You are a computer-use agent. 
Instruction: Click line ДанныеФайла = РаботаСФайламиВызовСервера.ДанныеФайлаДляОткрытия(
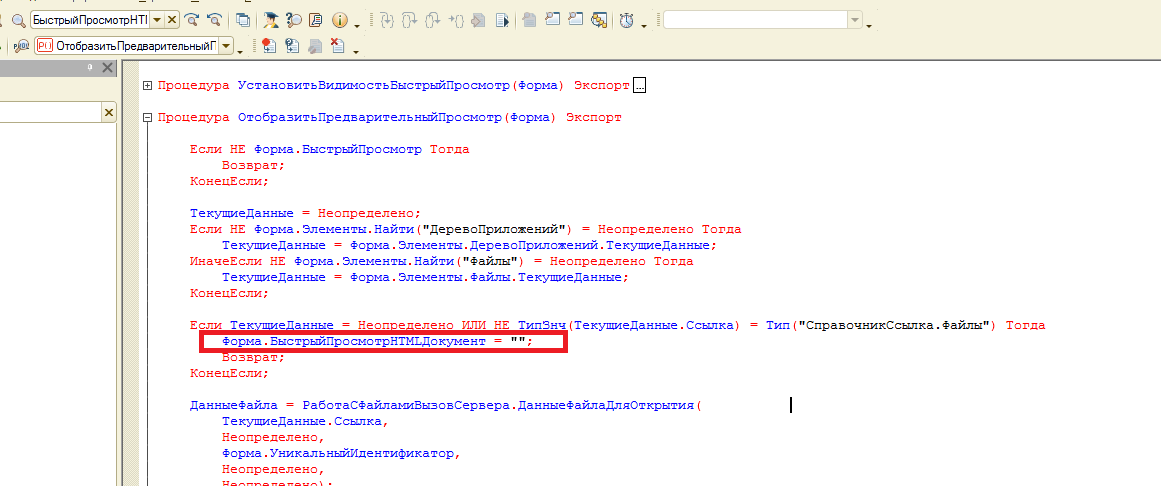point(444,405)
